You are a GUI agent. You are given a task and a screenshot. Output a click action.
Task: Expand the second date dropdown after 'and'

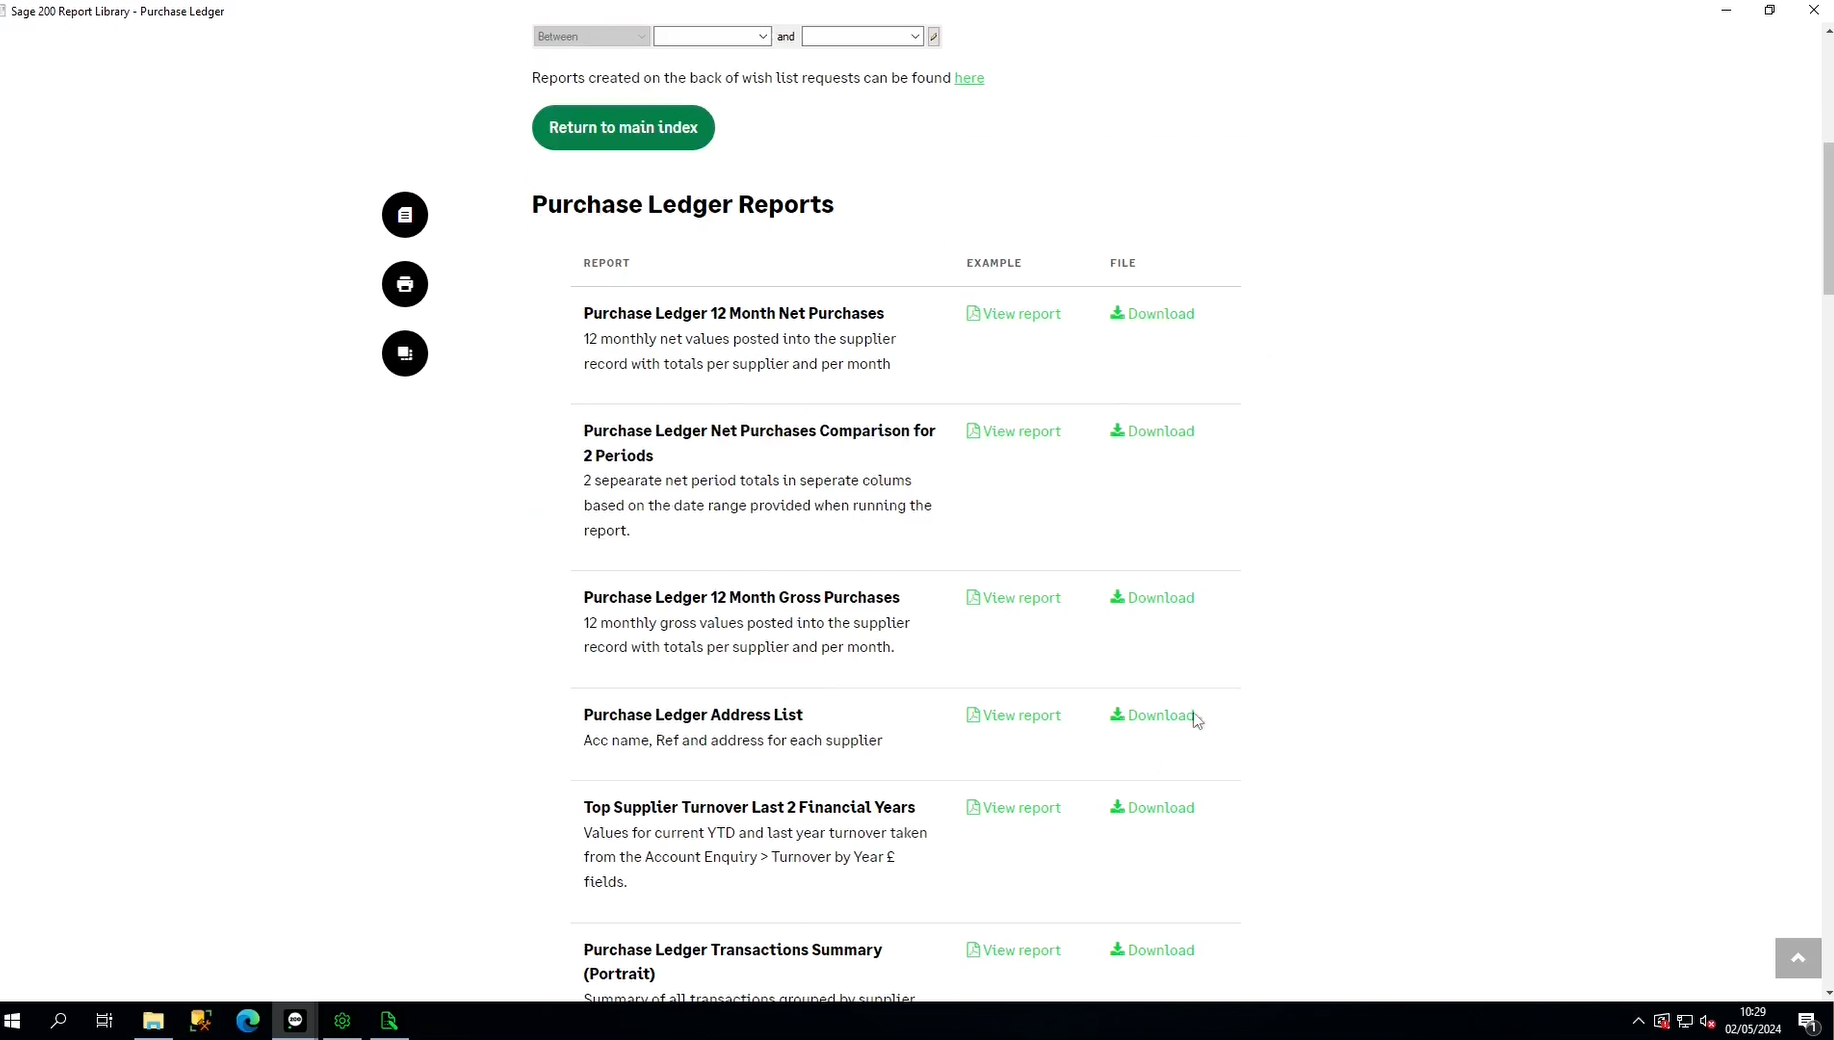coord(861,37)
